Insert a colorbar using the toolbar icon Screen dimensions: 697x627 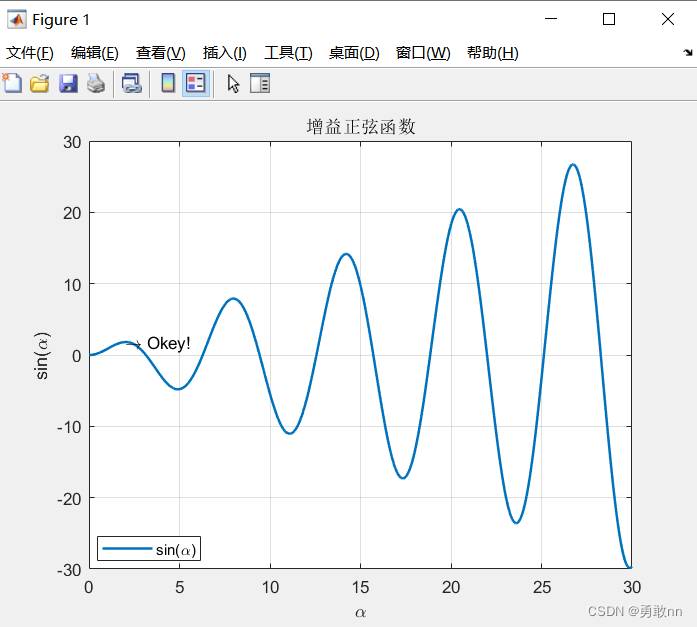point(168,83)
